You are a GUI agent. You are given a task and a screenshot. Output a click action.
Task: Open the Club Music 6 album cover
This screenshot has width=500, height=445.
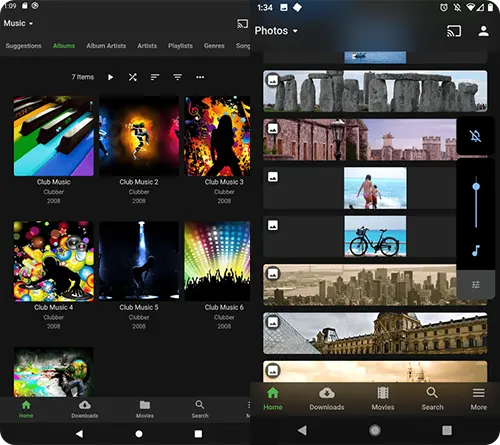pyautogui.click(x=217, y=261)
